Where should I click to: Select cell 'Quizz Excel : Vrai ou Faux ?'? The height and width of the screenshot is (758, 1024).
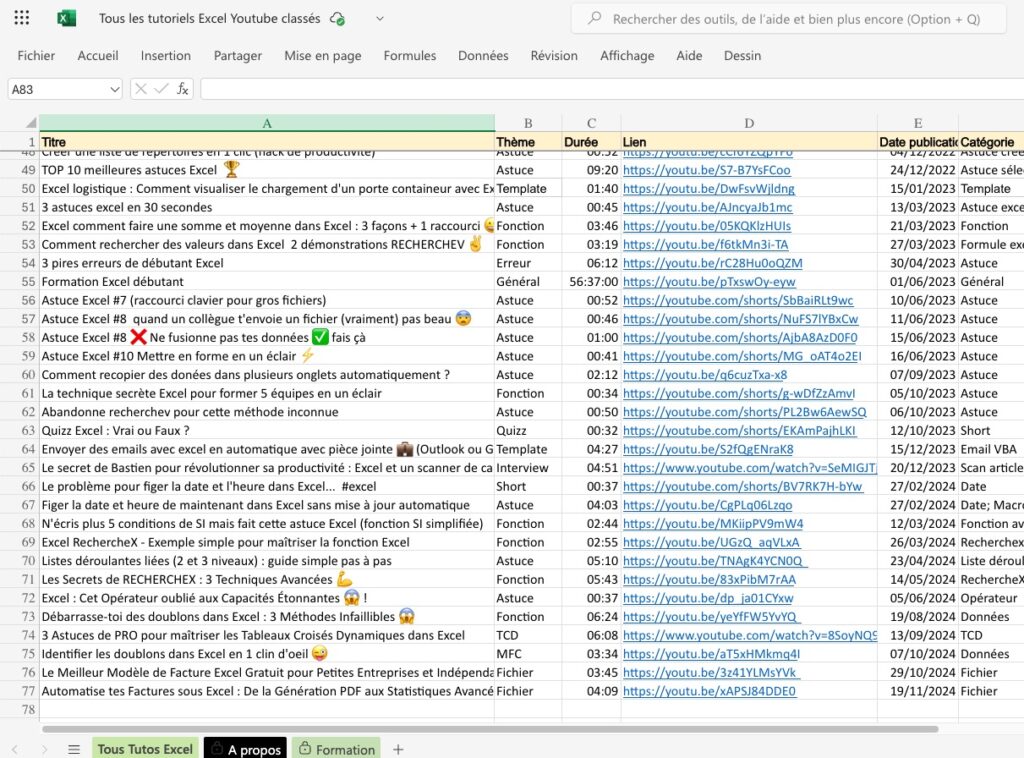(x=266, y=431)
